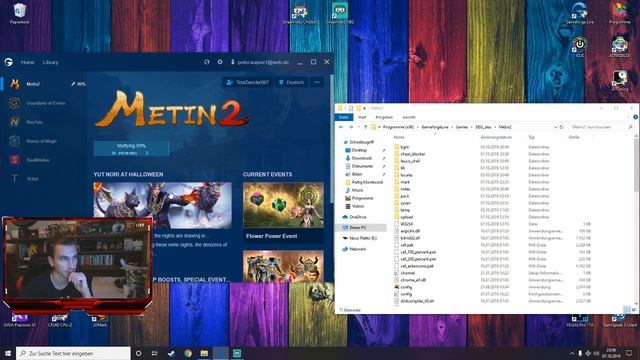Screen dimensions: 640x360
Task: Click the Gameforge logo icon
Action: tap(9, 62)
